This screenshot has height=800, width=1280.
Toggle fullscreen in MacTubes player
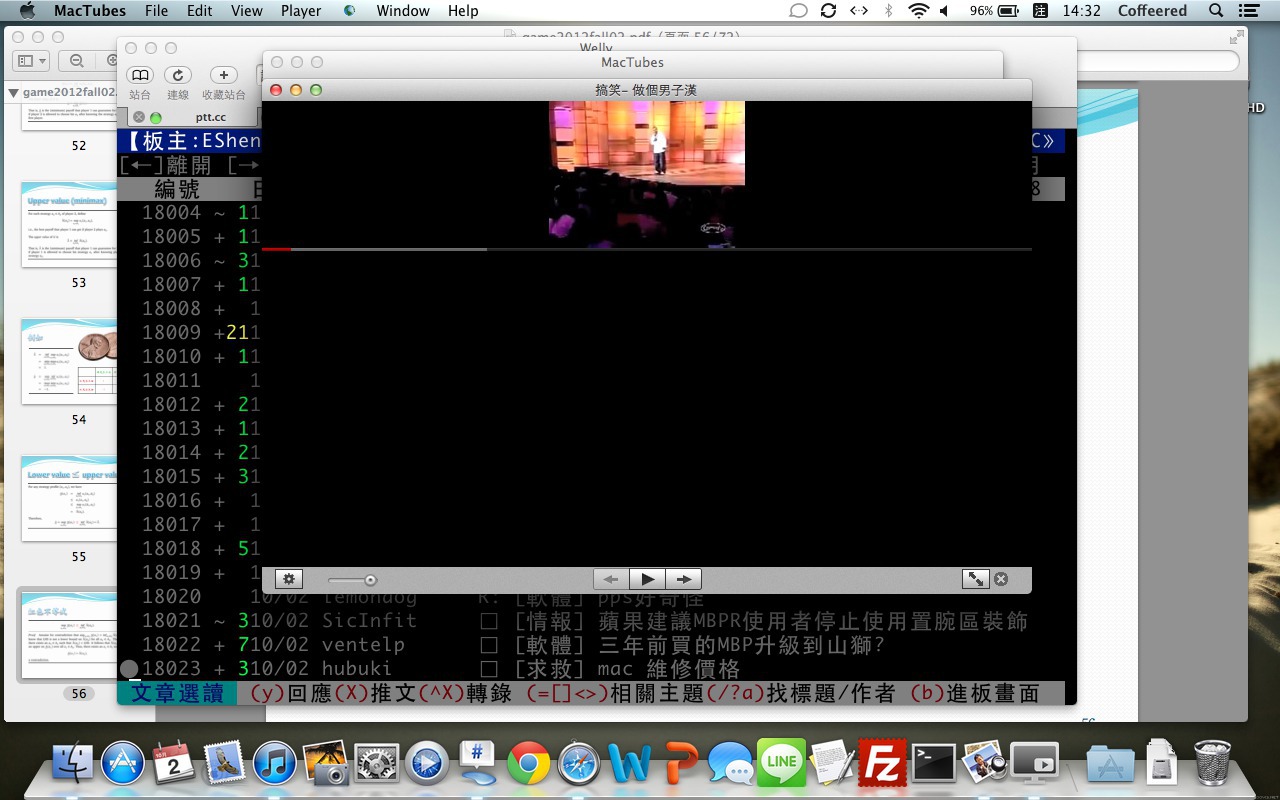pos(975,579)
